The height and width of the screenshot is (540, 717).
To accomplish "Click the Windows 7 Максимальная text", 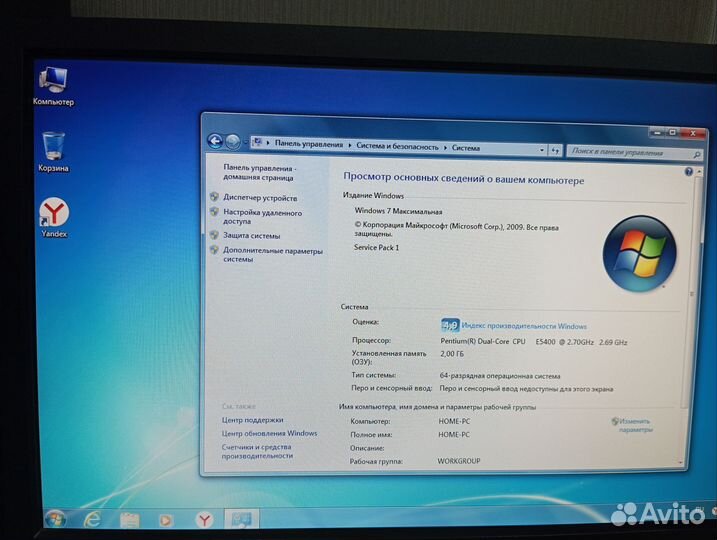I will tap(398, 211).
